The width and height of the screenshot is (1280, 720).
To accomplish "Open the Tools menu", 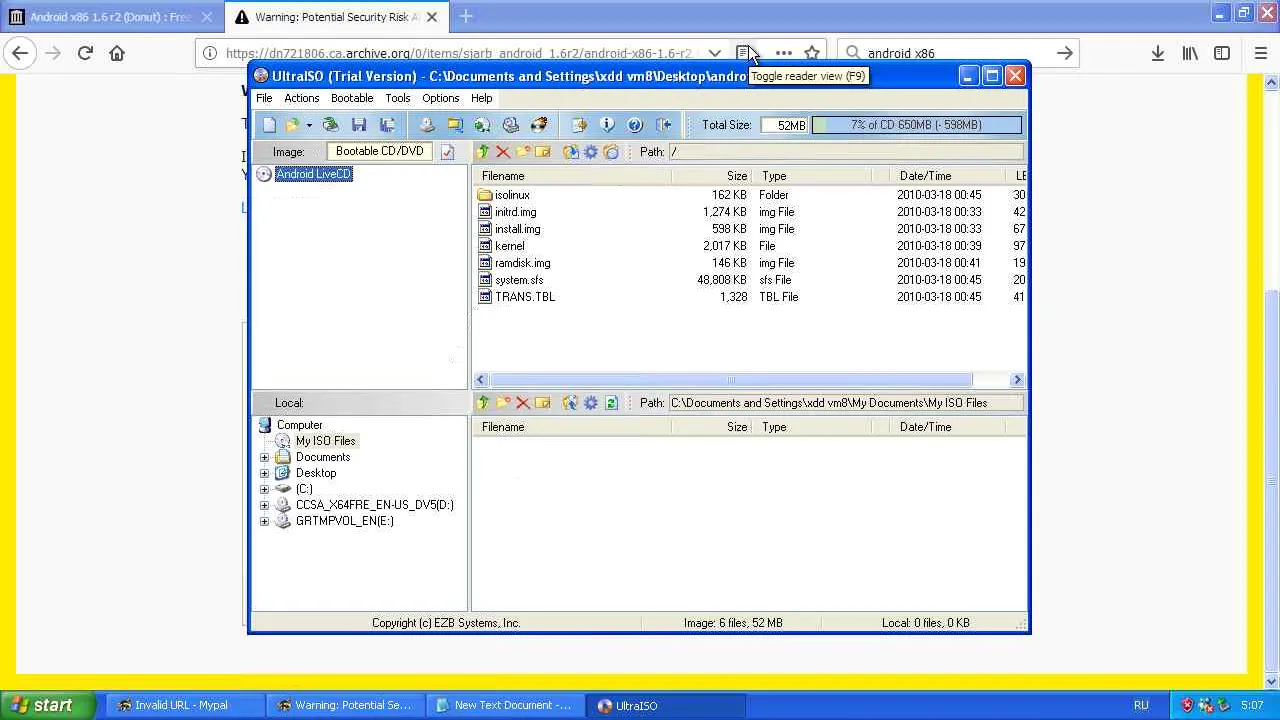I will click(397, 98).
